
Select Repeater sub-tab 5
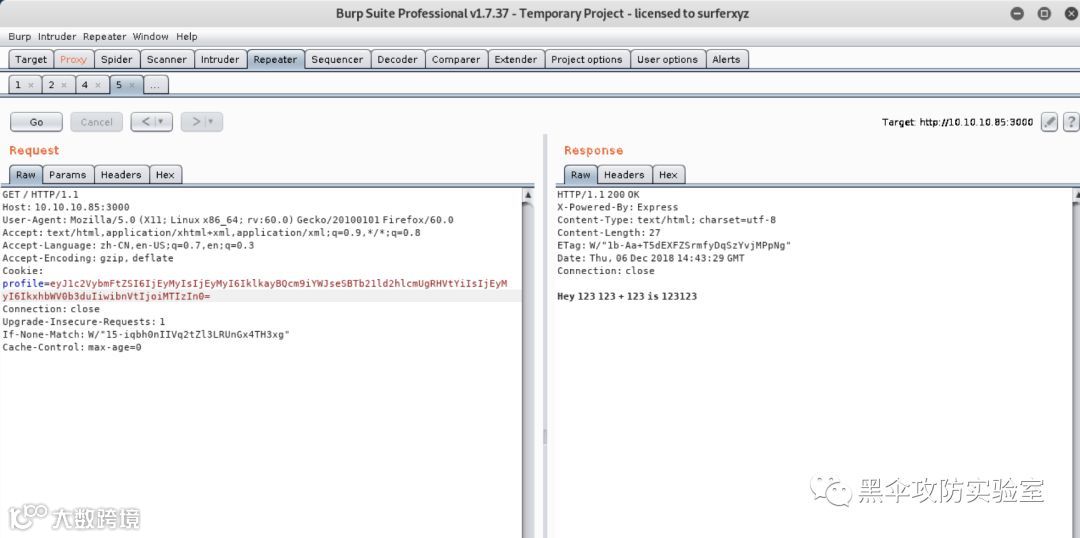[x=118, y=85]
